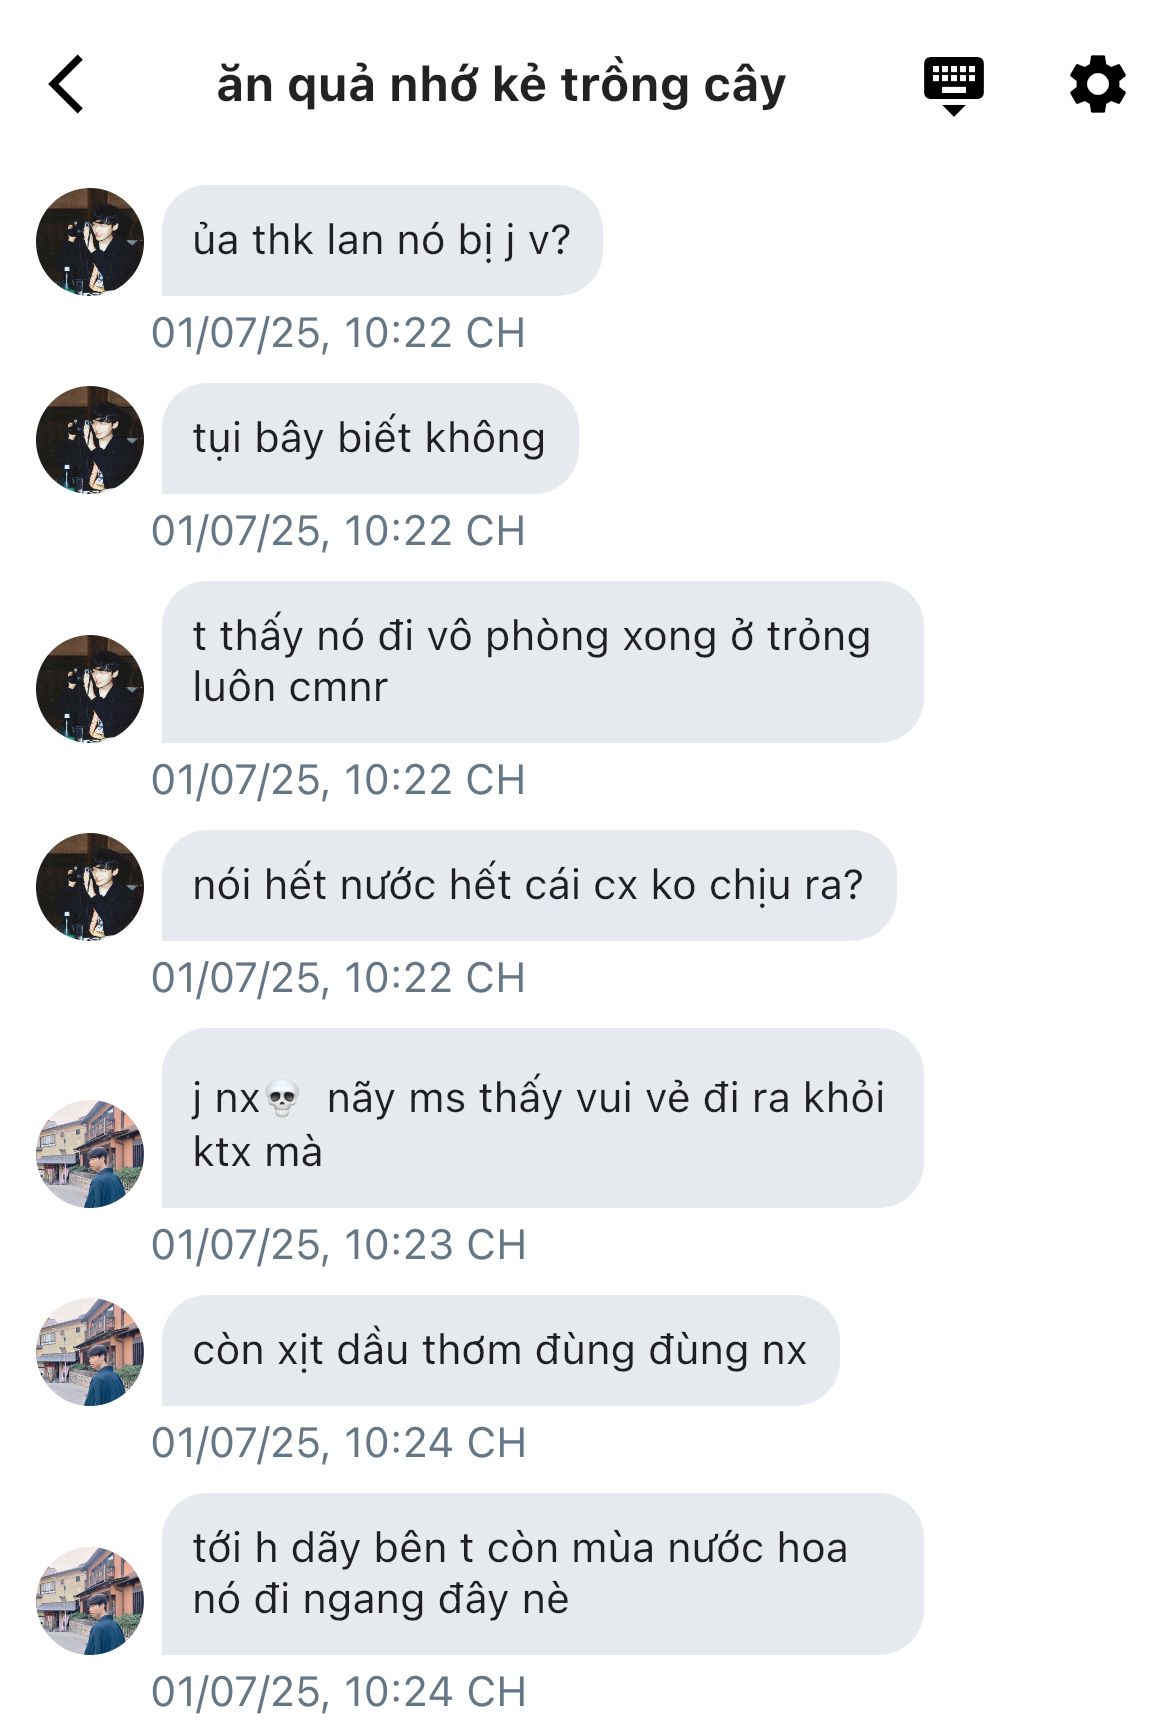The image size is (1170, 1732).
Task: Tap the 10:23 CH timestamp
Action: [339, 1245]
